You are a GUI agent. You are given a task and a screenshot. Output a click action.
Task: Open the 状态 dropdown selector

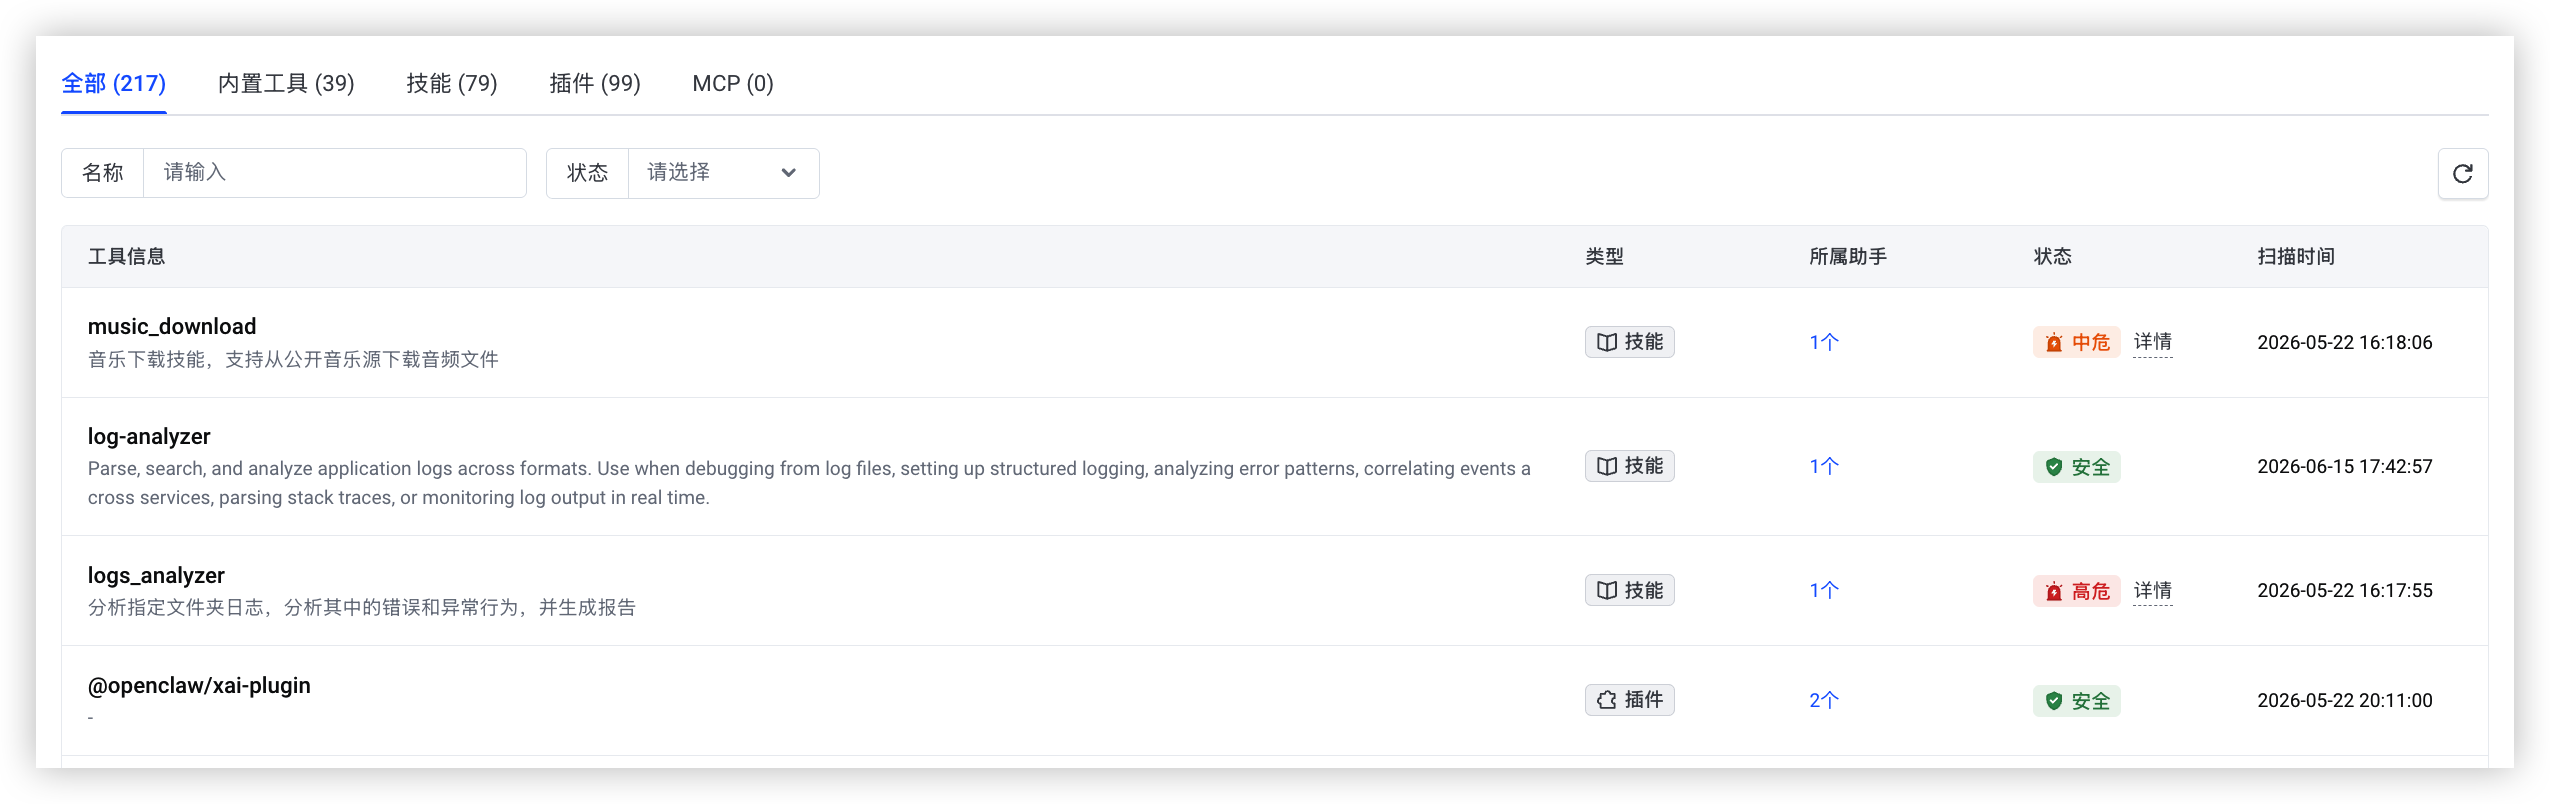coord(723,173)
